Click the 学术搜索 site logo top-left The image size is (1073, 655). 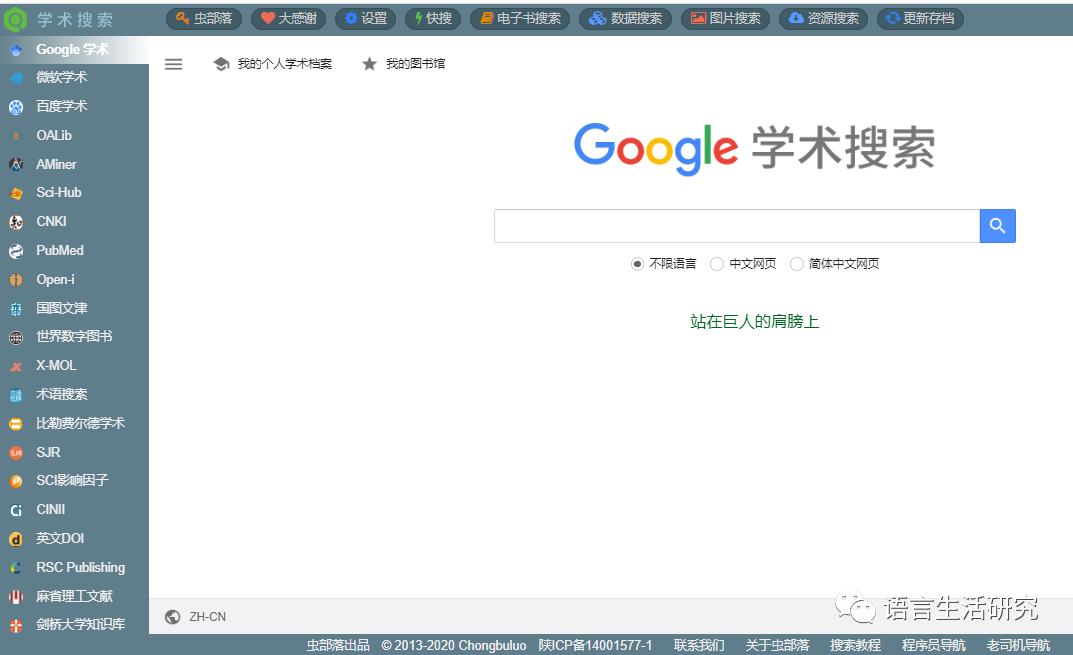pos(59,19)
